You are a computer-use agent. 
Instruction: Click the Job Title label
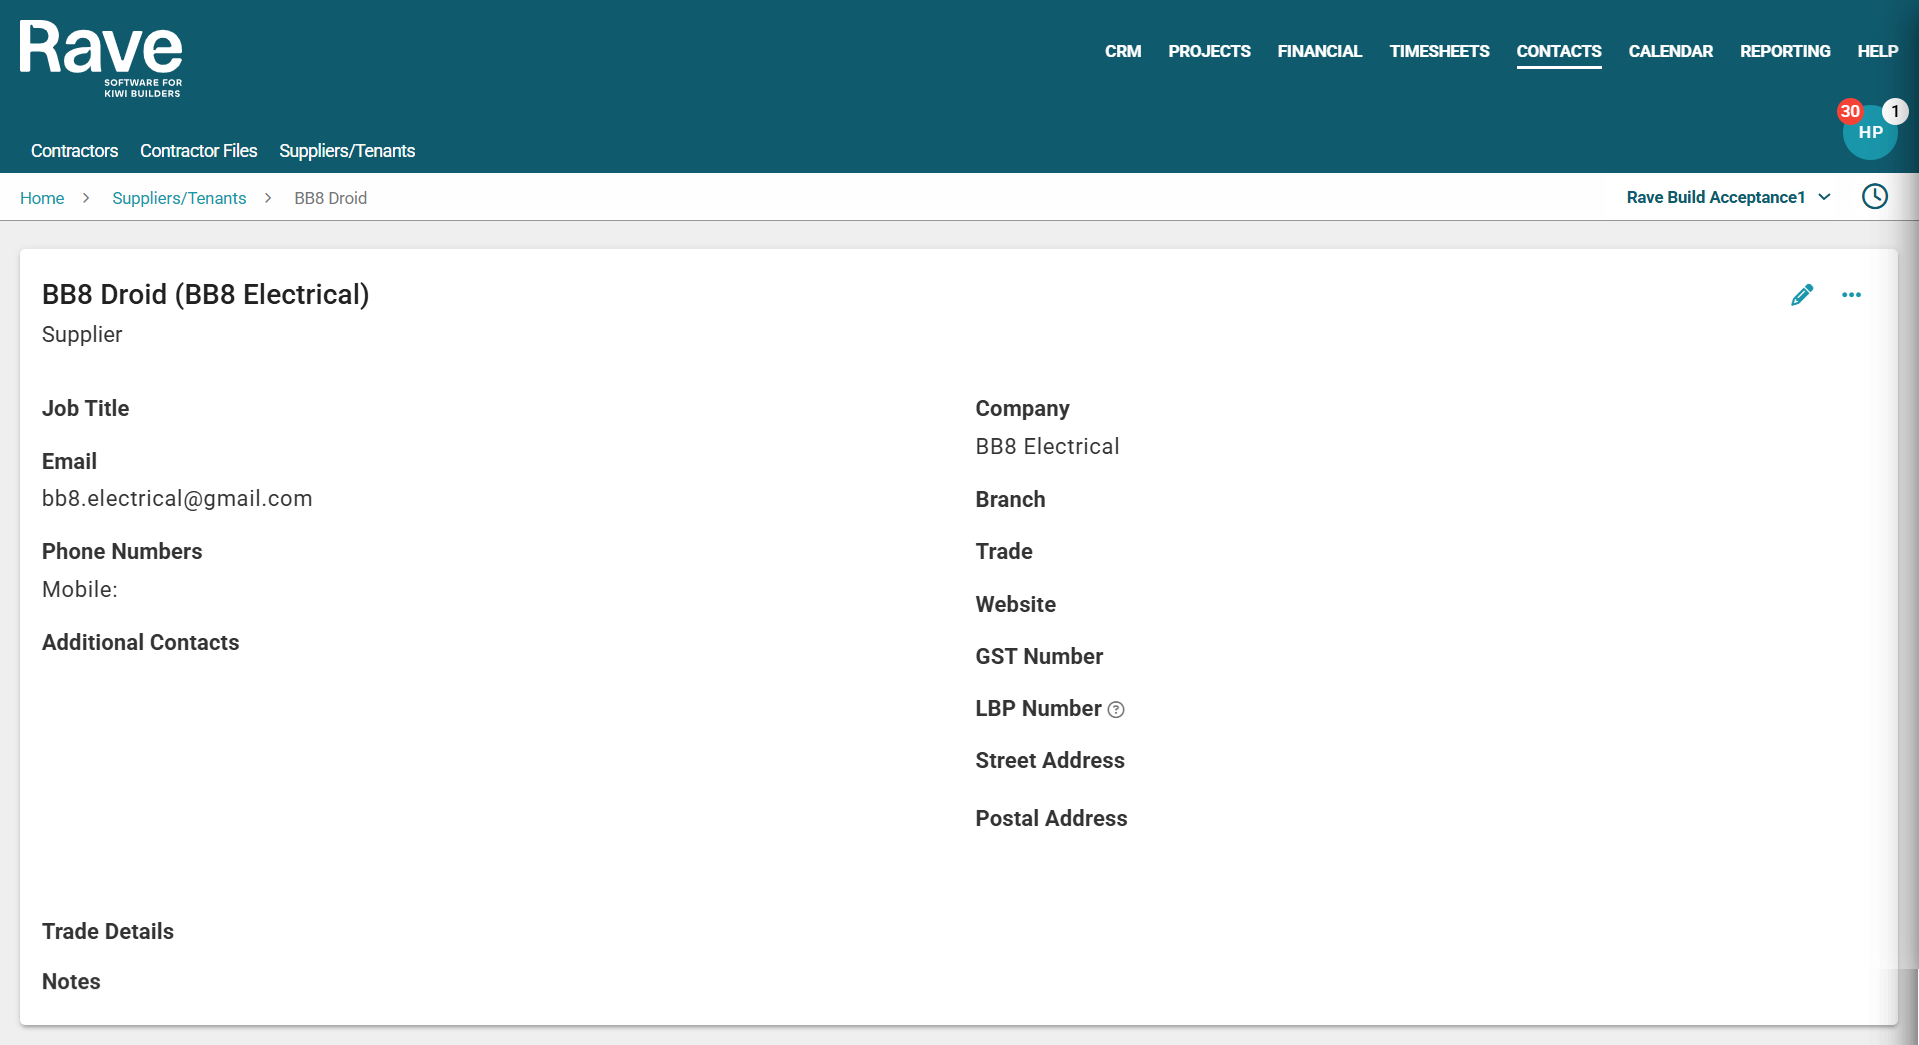[x=85, y=409]
